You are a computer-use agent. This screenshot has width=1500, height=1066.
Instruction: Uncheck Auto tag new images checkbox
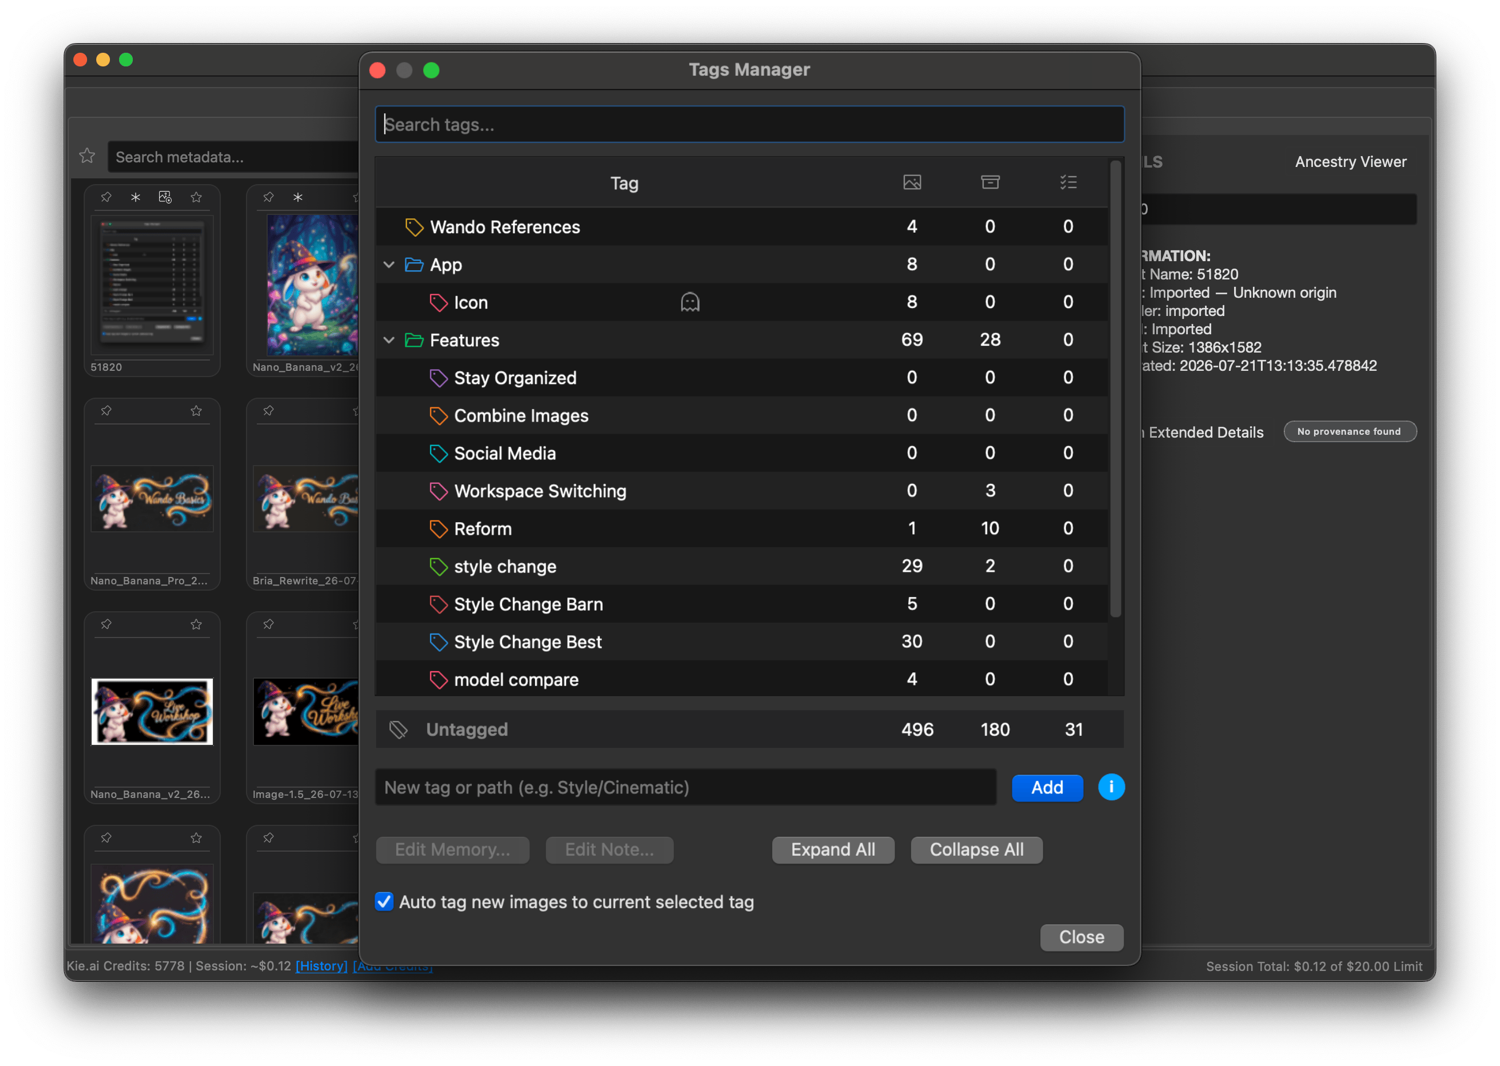tap(384, 901)
